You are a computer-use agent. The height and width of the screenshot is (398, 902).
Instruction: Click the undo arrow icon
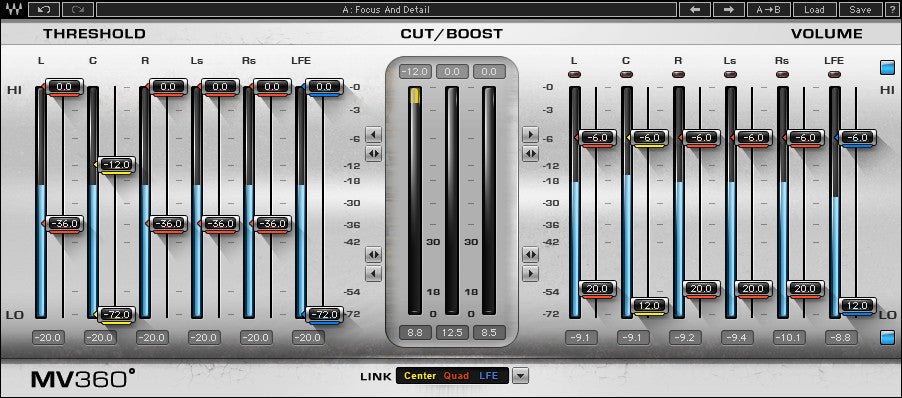43,9
